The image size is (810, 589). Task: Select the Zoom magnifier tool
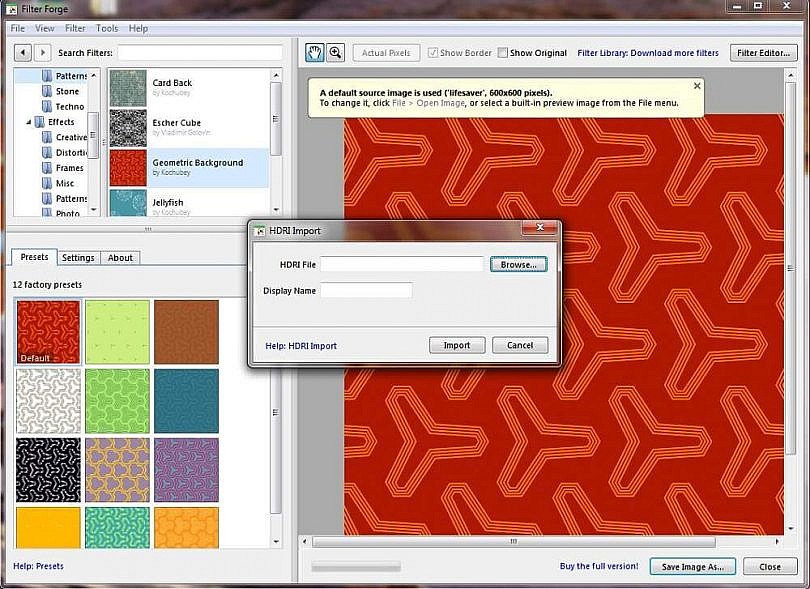click(x=335, y=53)
